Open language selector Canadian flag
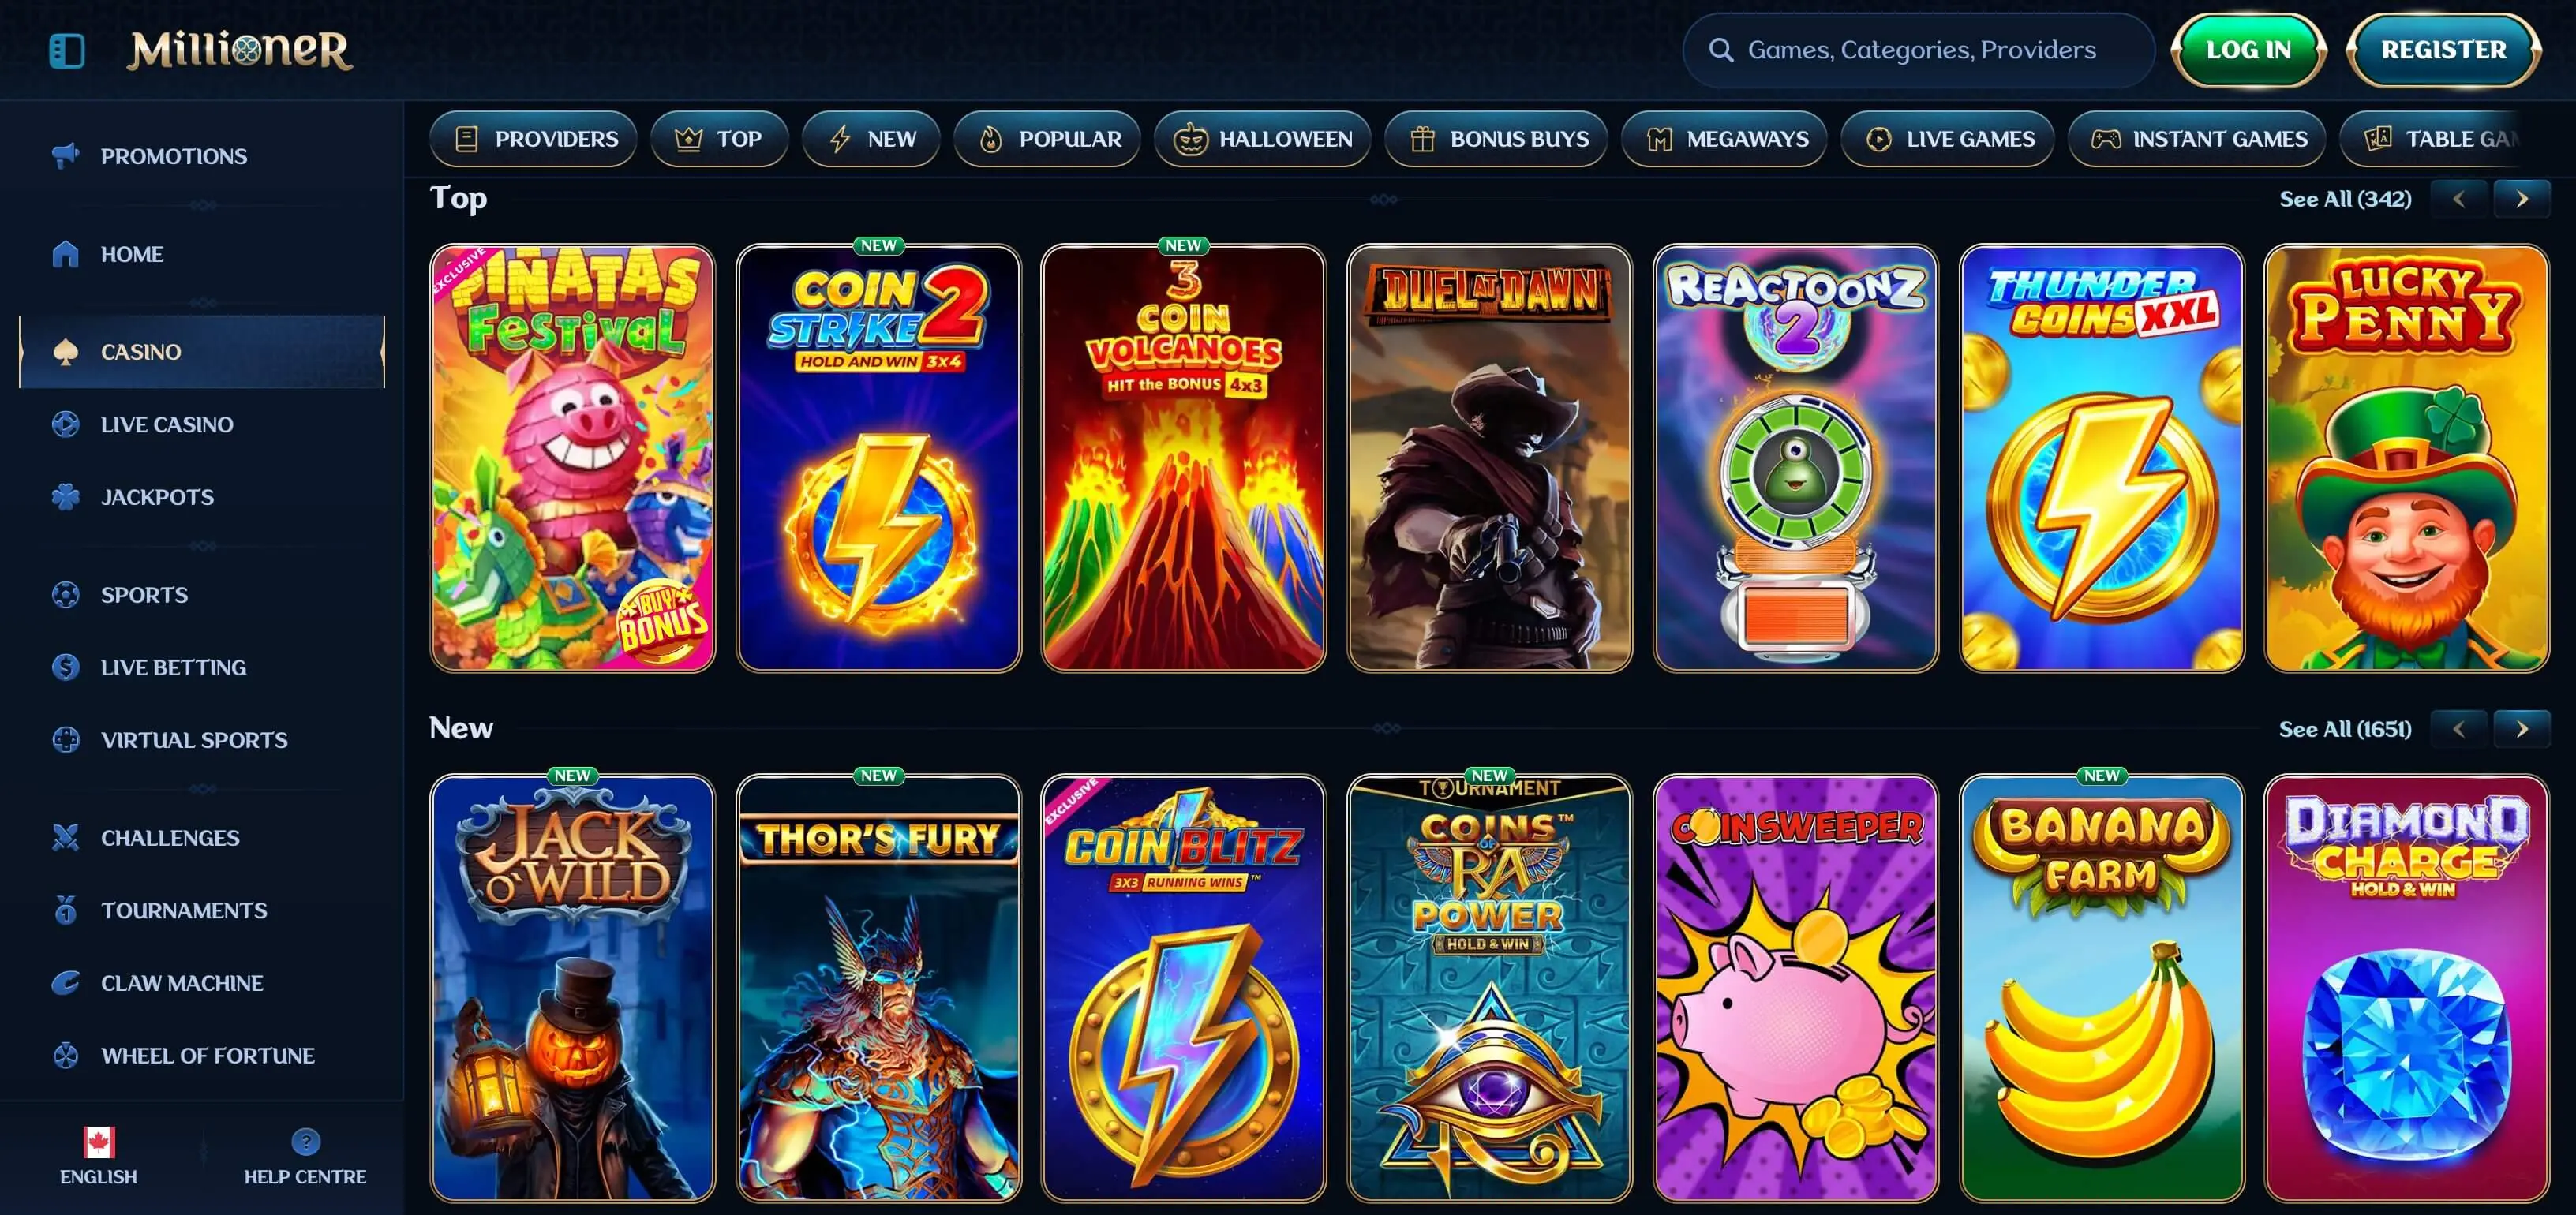This screenshot has width=2576, height=1215. click(98, 1141)
